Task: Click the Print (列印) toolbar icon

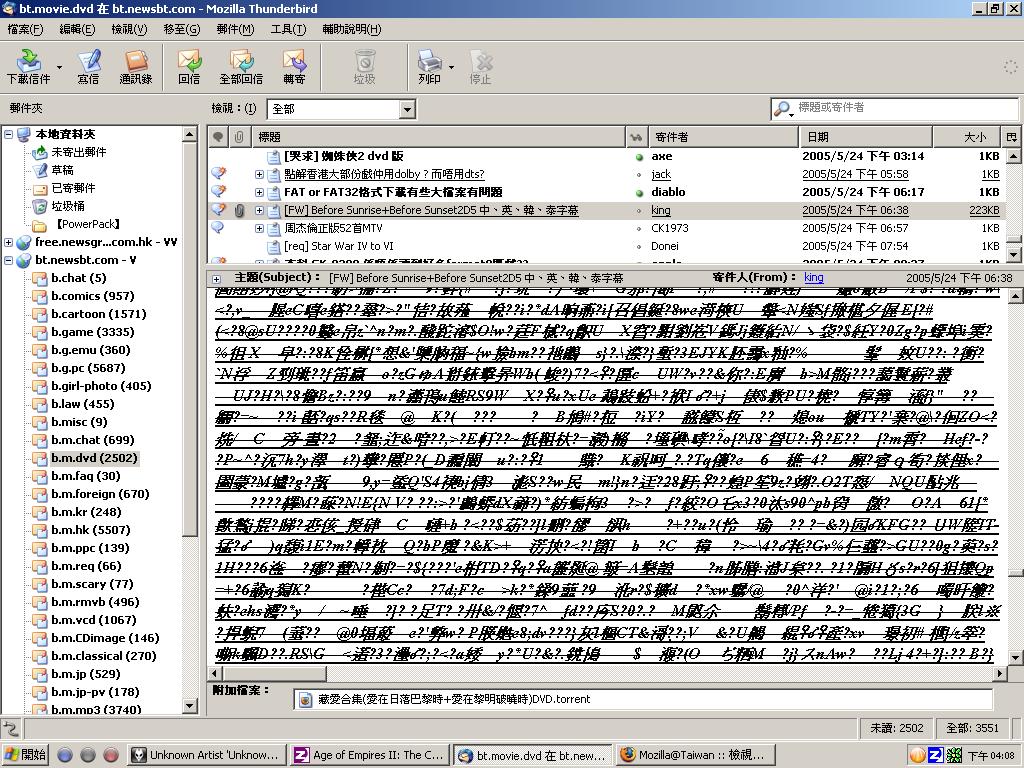Action: [428, 63]
